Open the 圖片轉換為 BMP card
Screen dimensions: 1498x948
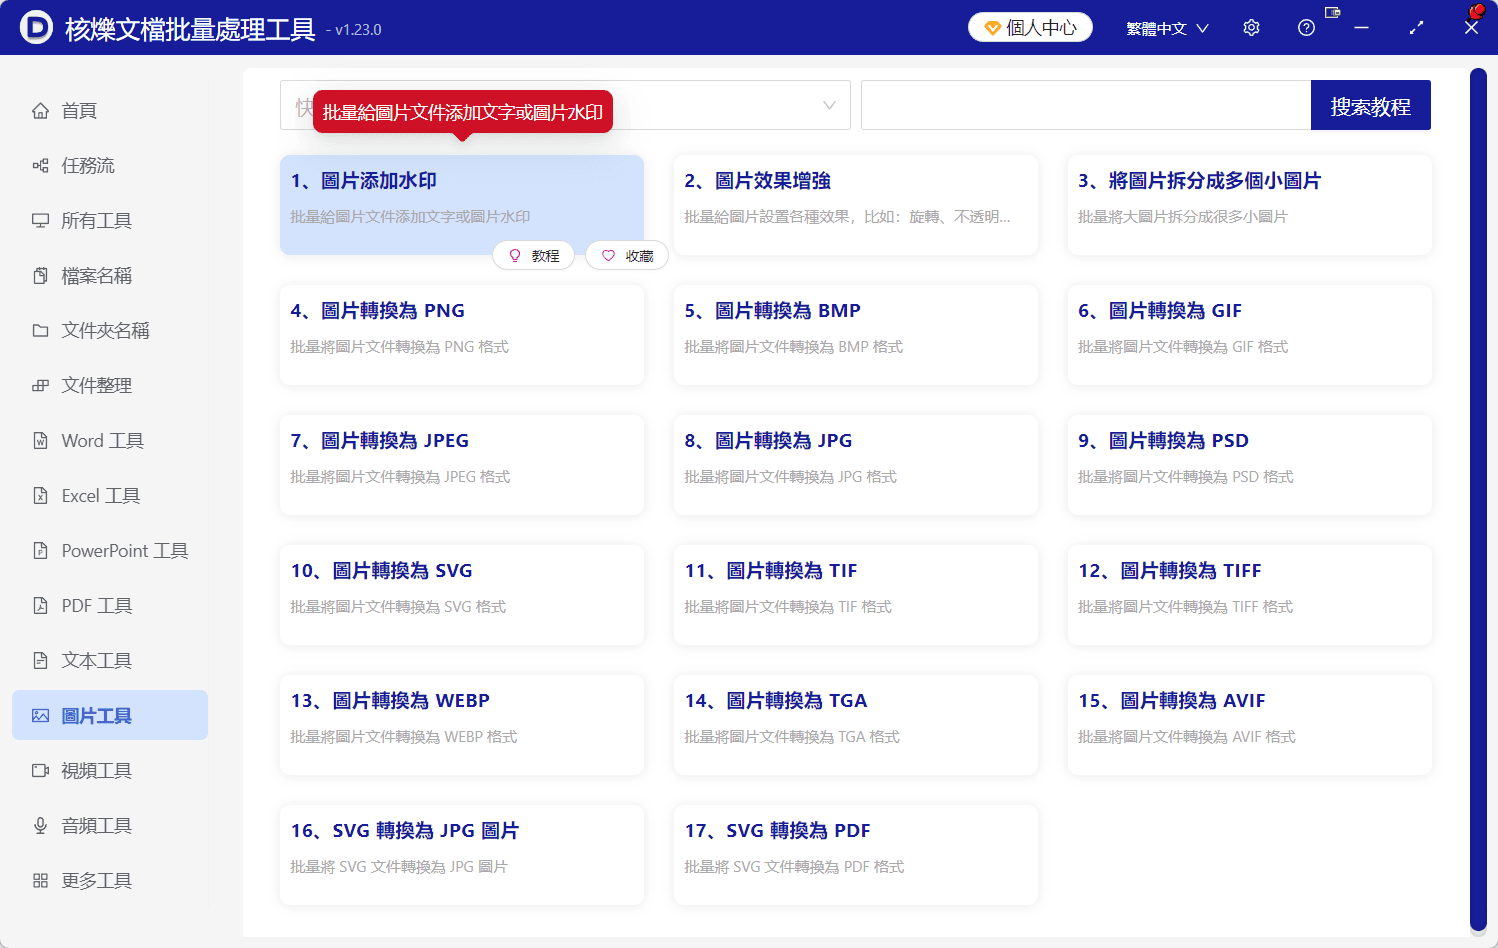(856, 335)
